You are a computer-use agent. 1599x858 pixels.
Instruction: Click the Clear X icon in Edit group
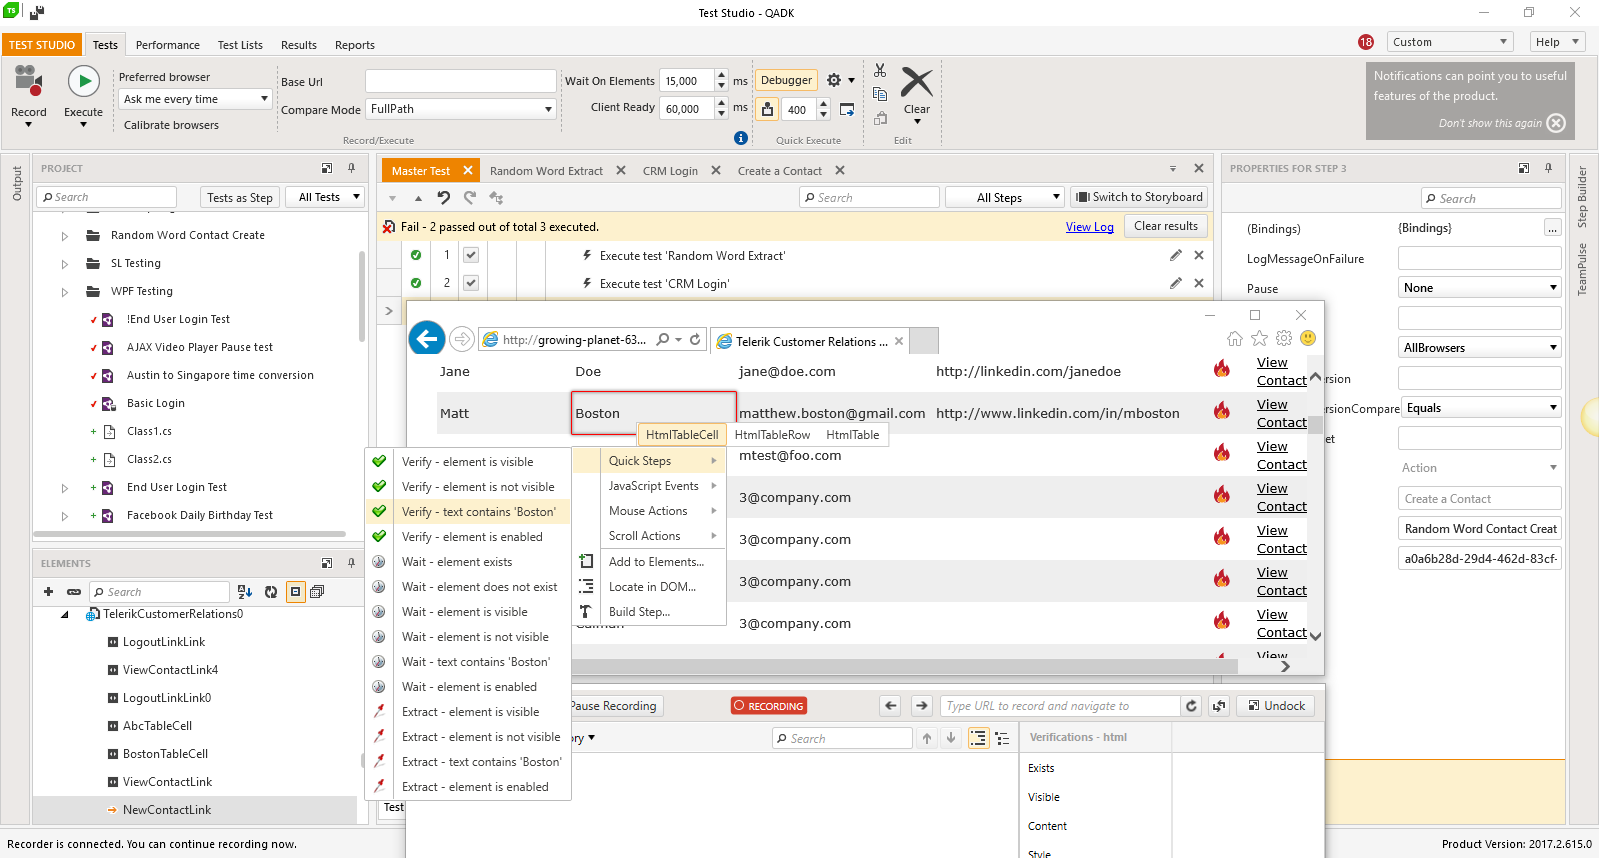click(916, 82)
